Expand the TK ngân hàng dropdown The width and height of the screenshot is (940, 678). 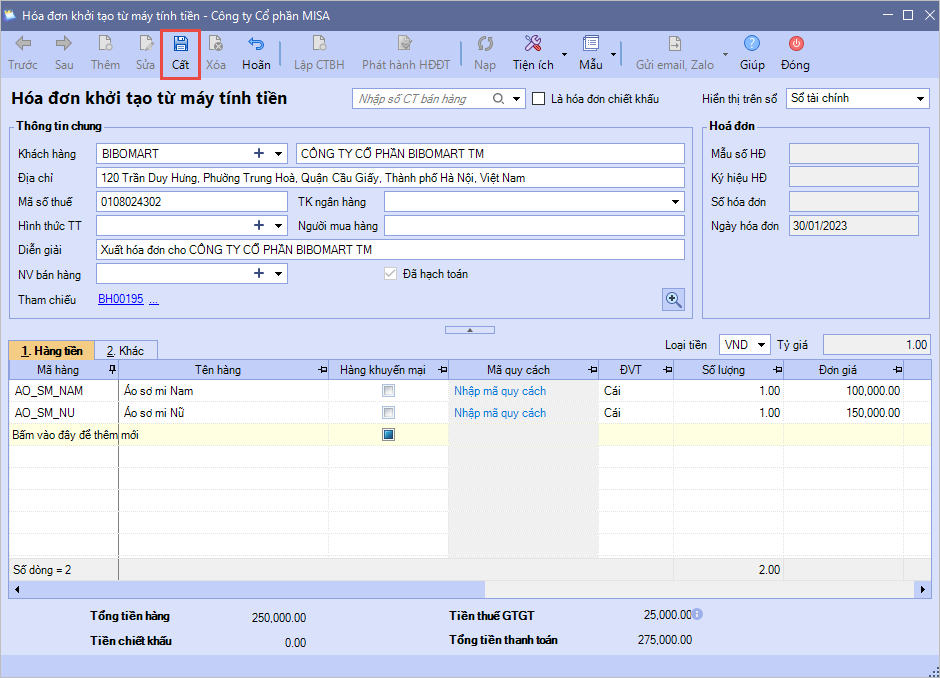tap(675, 202)
